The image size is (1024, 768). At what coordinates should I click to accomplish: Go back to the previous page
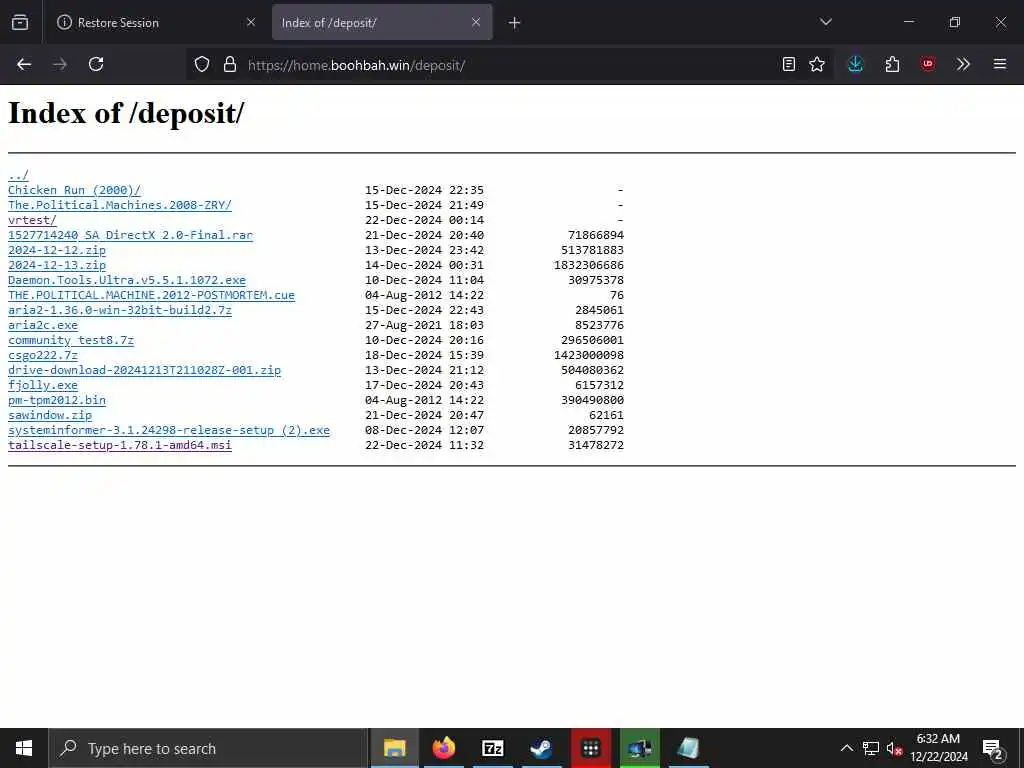(x=24, y=64)
